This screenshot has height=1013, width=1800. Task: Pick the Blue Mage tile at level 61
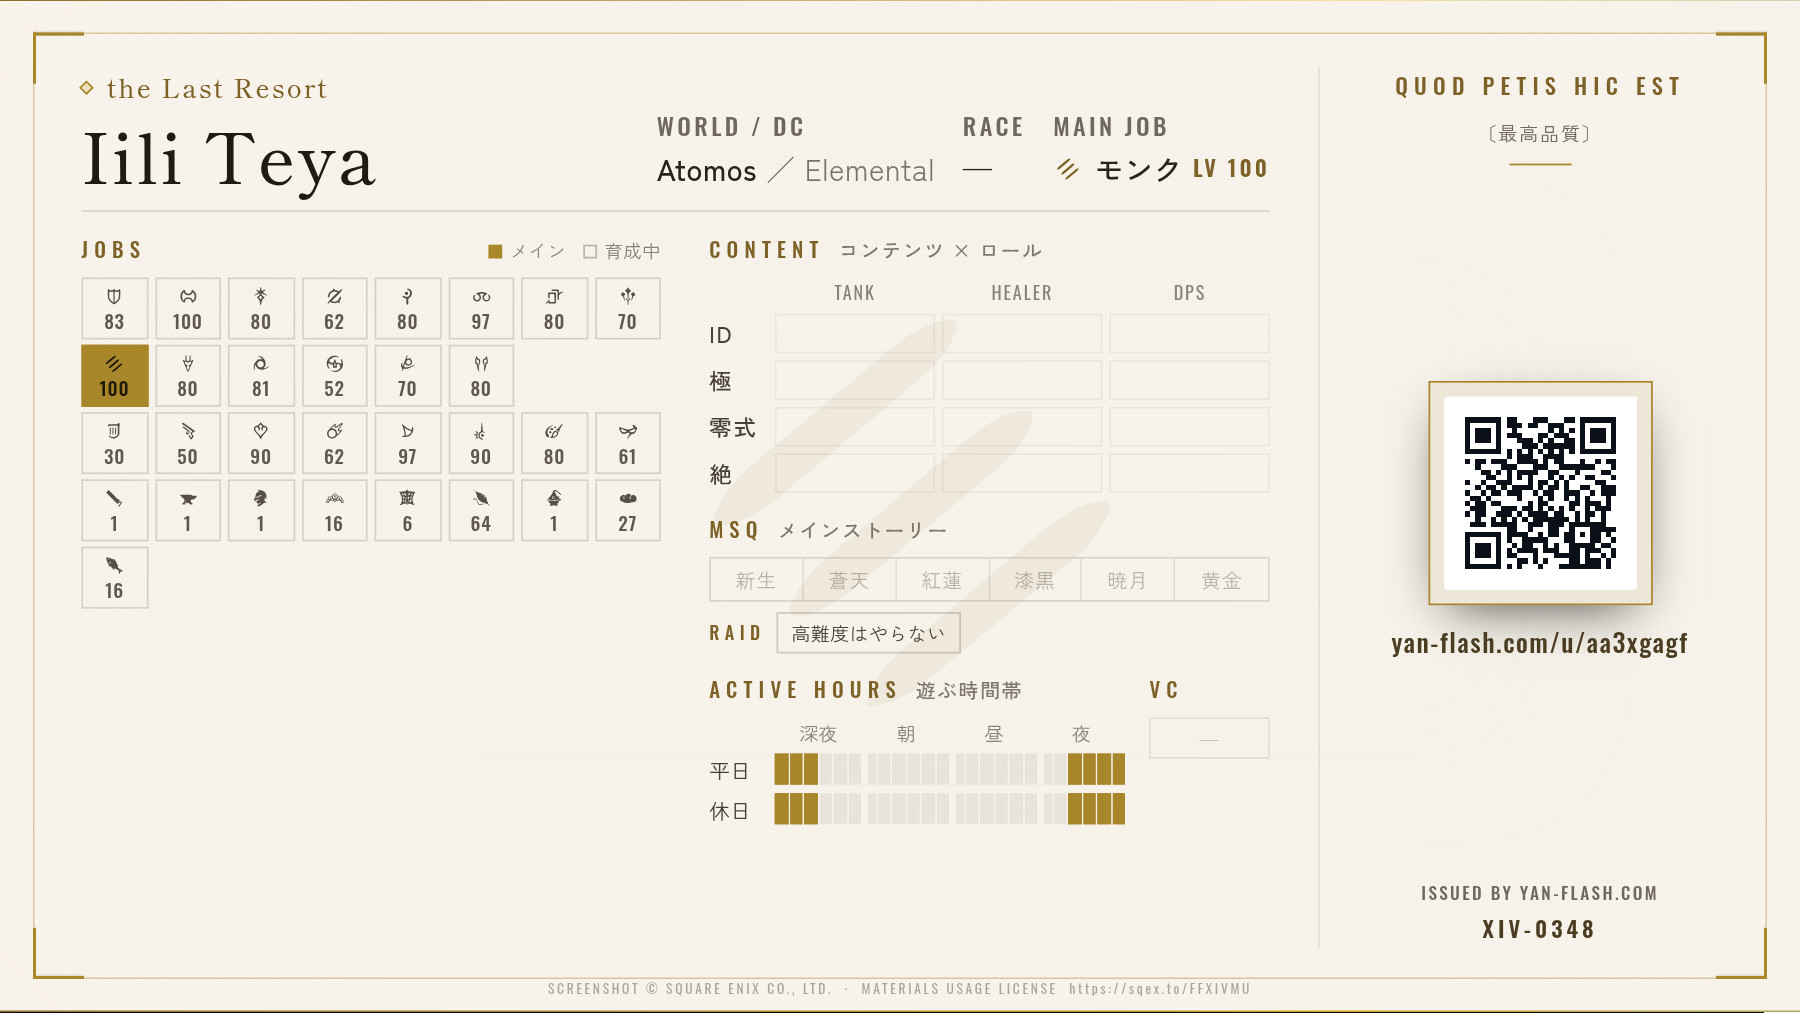click(x=628, y=444)
